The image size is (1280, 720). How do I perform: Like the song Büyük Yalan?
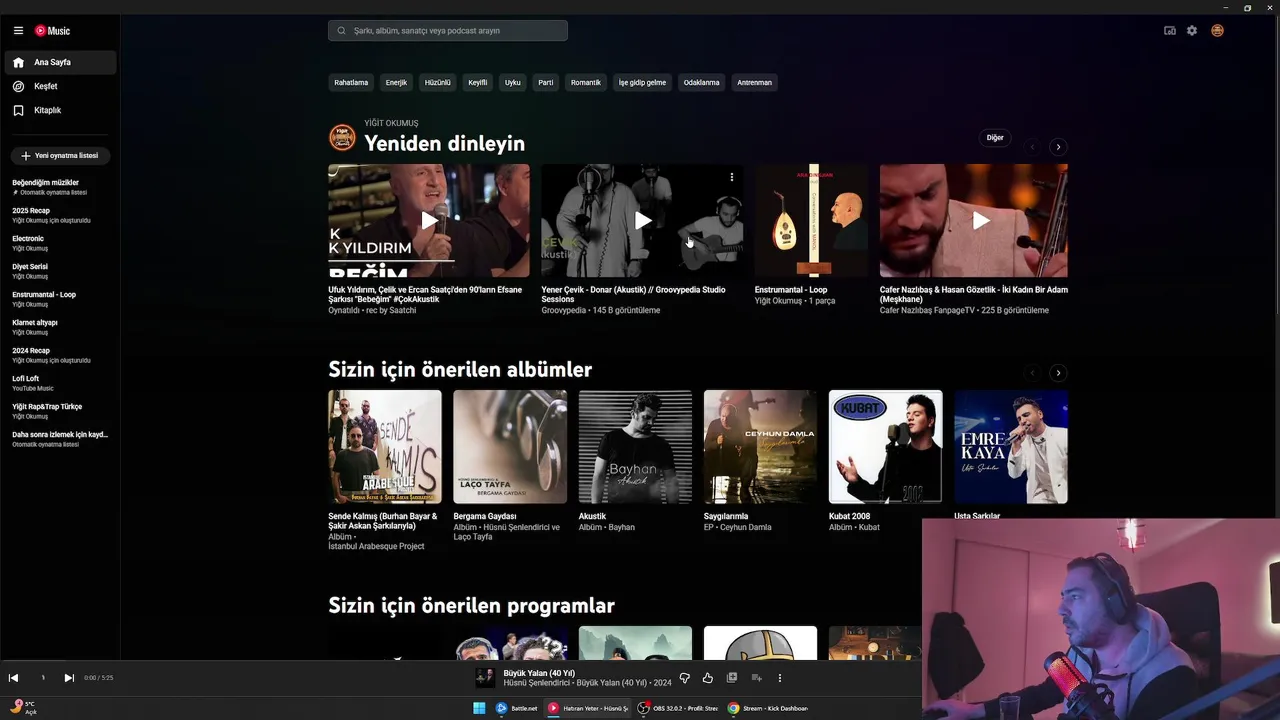[708, 678]
